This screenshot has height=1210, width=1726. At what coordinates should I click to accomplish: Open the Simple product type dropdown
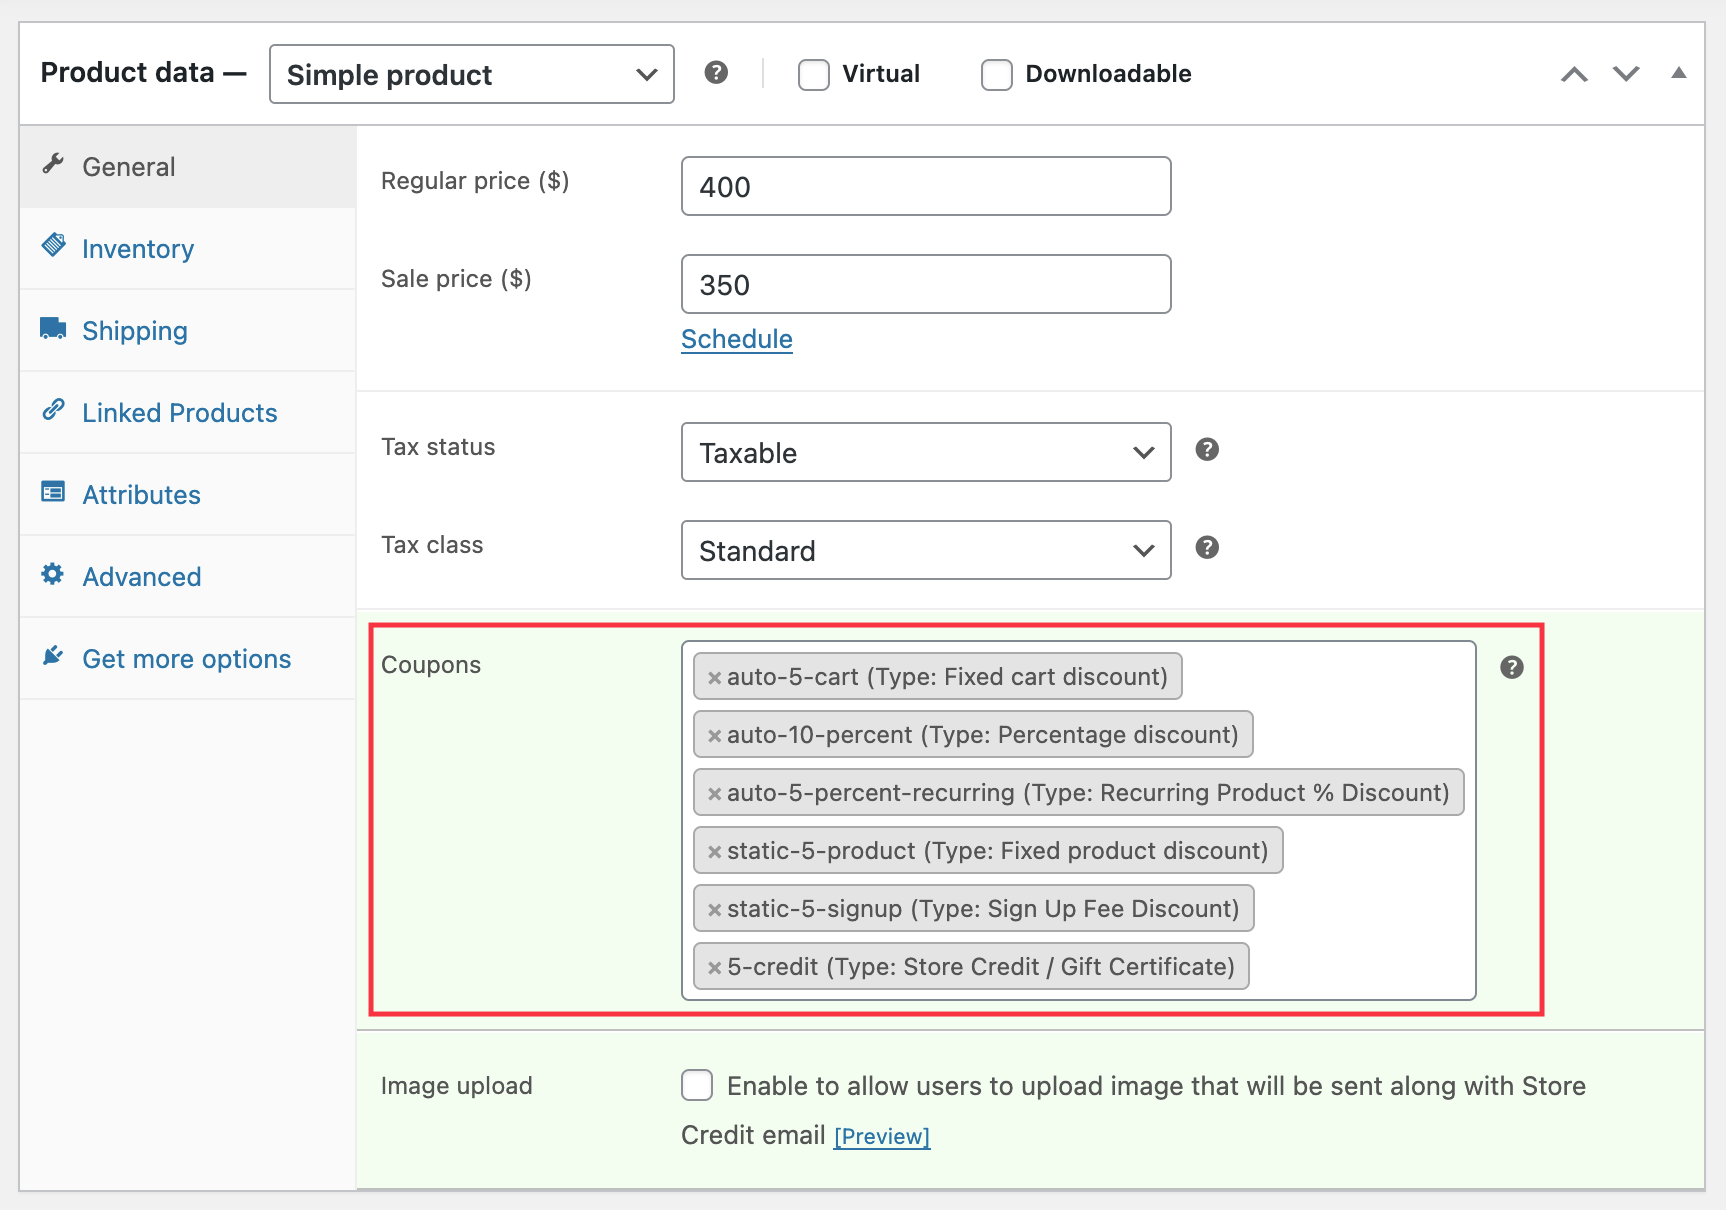[471, 75]
